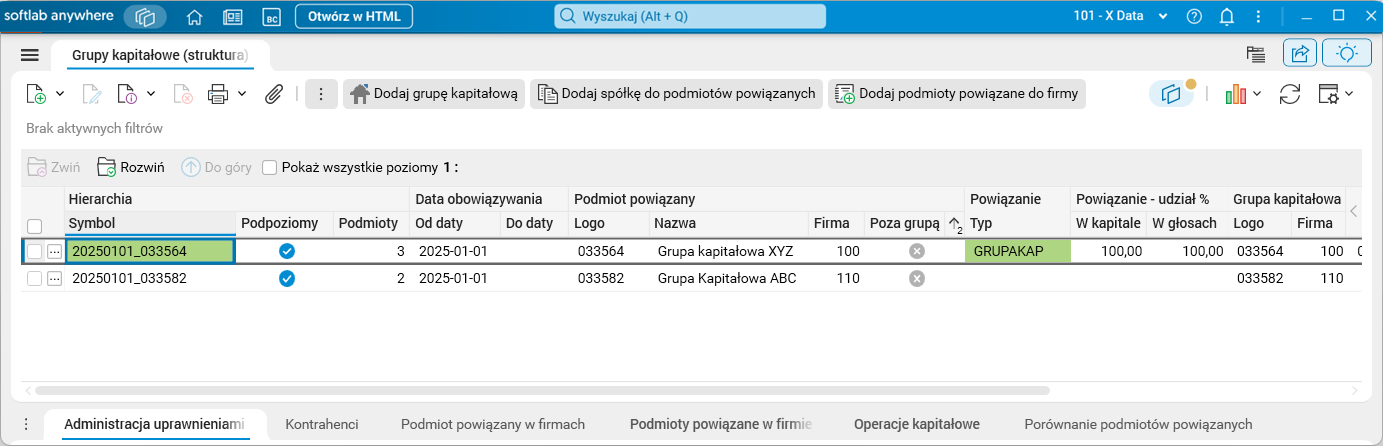Open the toolbar more options three-dot button
1383x446 pixels.
[x=321, y=94]
